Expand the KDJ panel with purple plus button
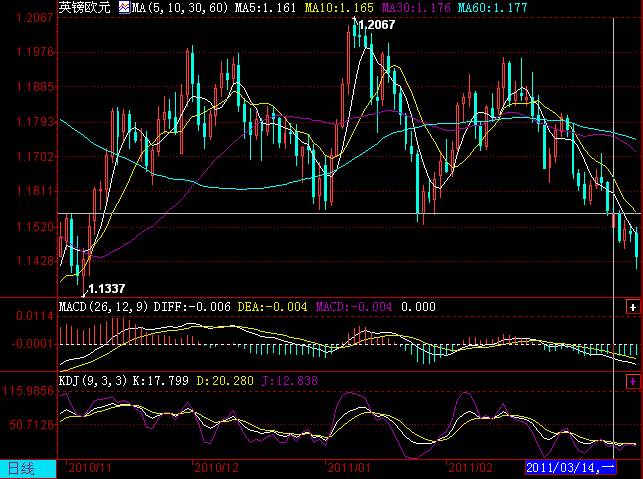The image size is (643, 479). point(633,382)
